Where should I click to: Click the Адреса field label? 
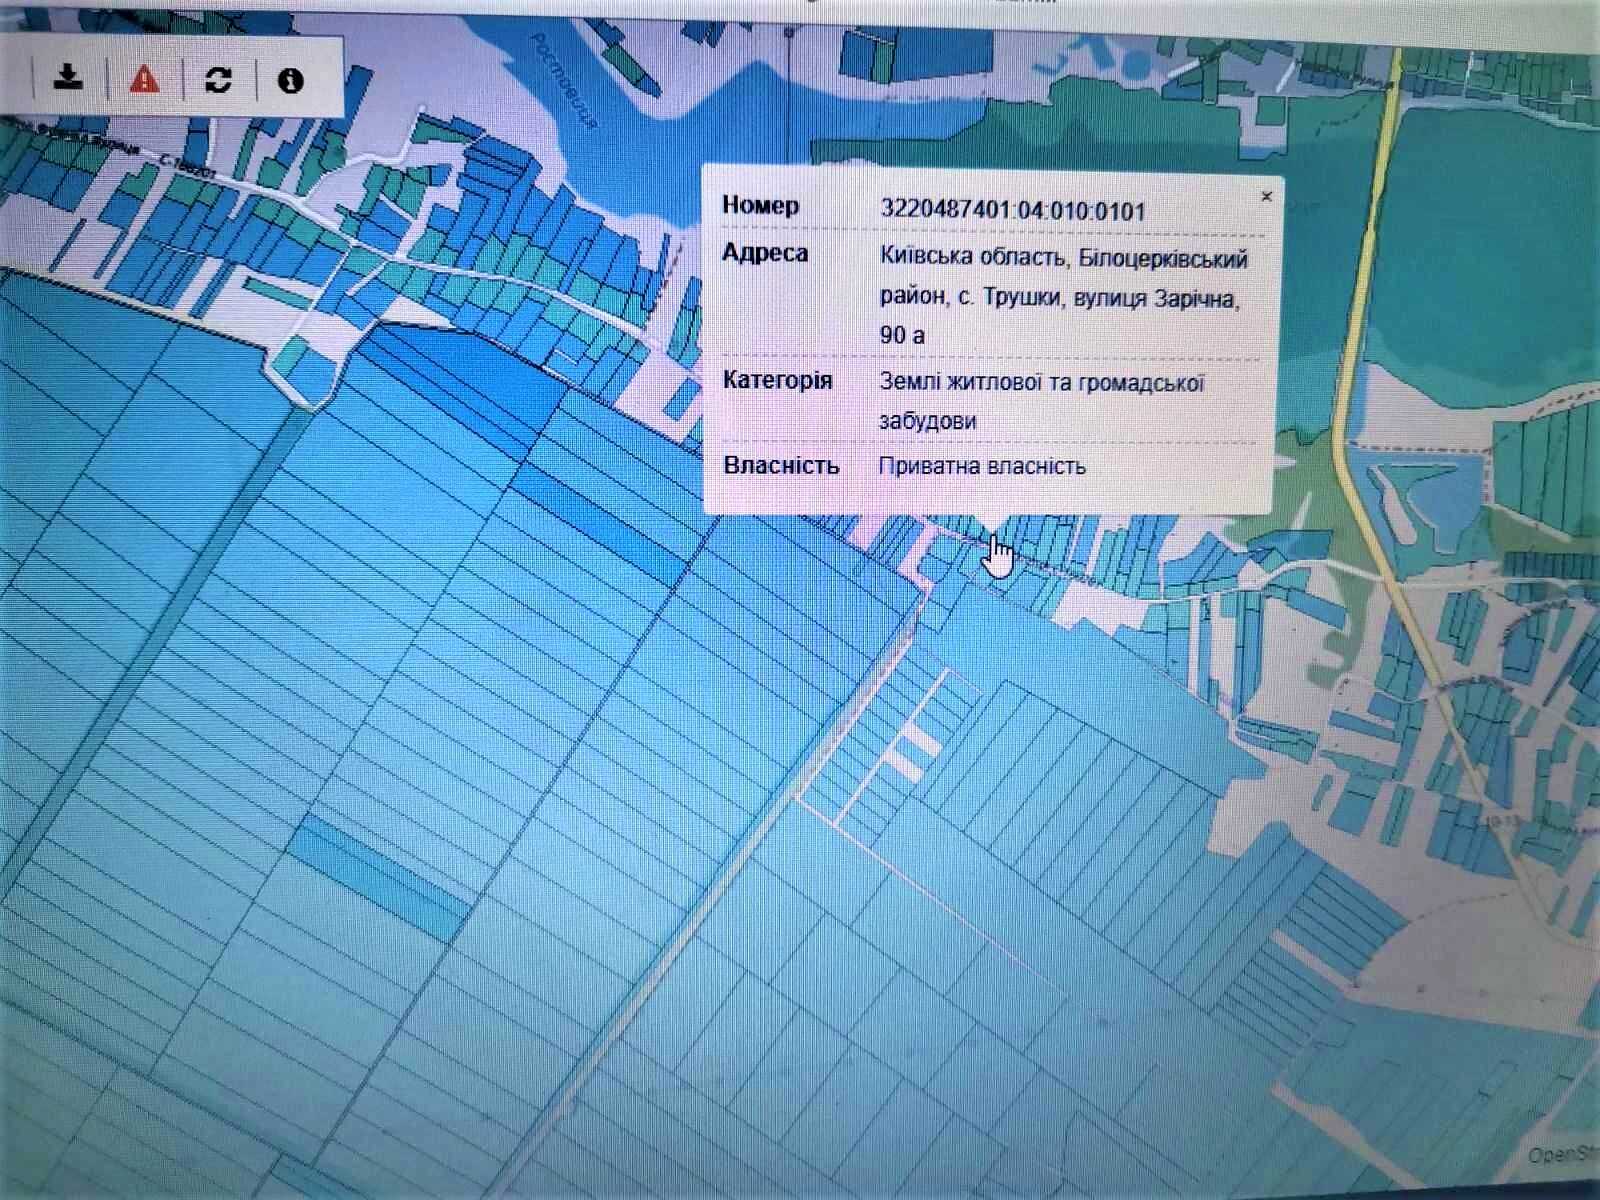[x=765, y=253]
